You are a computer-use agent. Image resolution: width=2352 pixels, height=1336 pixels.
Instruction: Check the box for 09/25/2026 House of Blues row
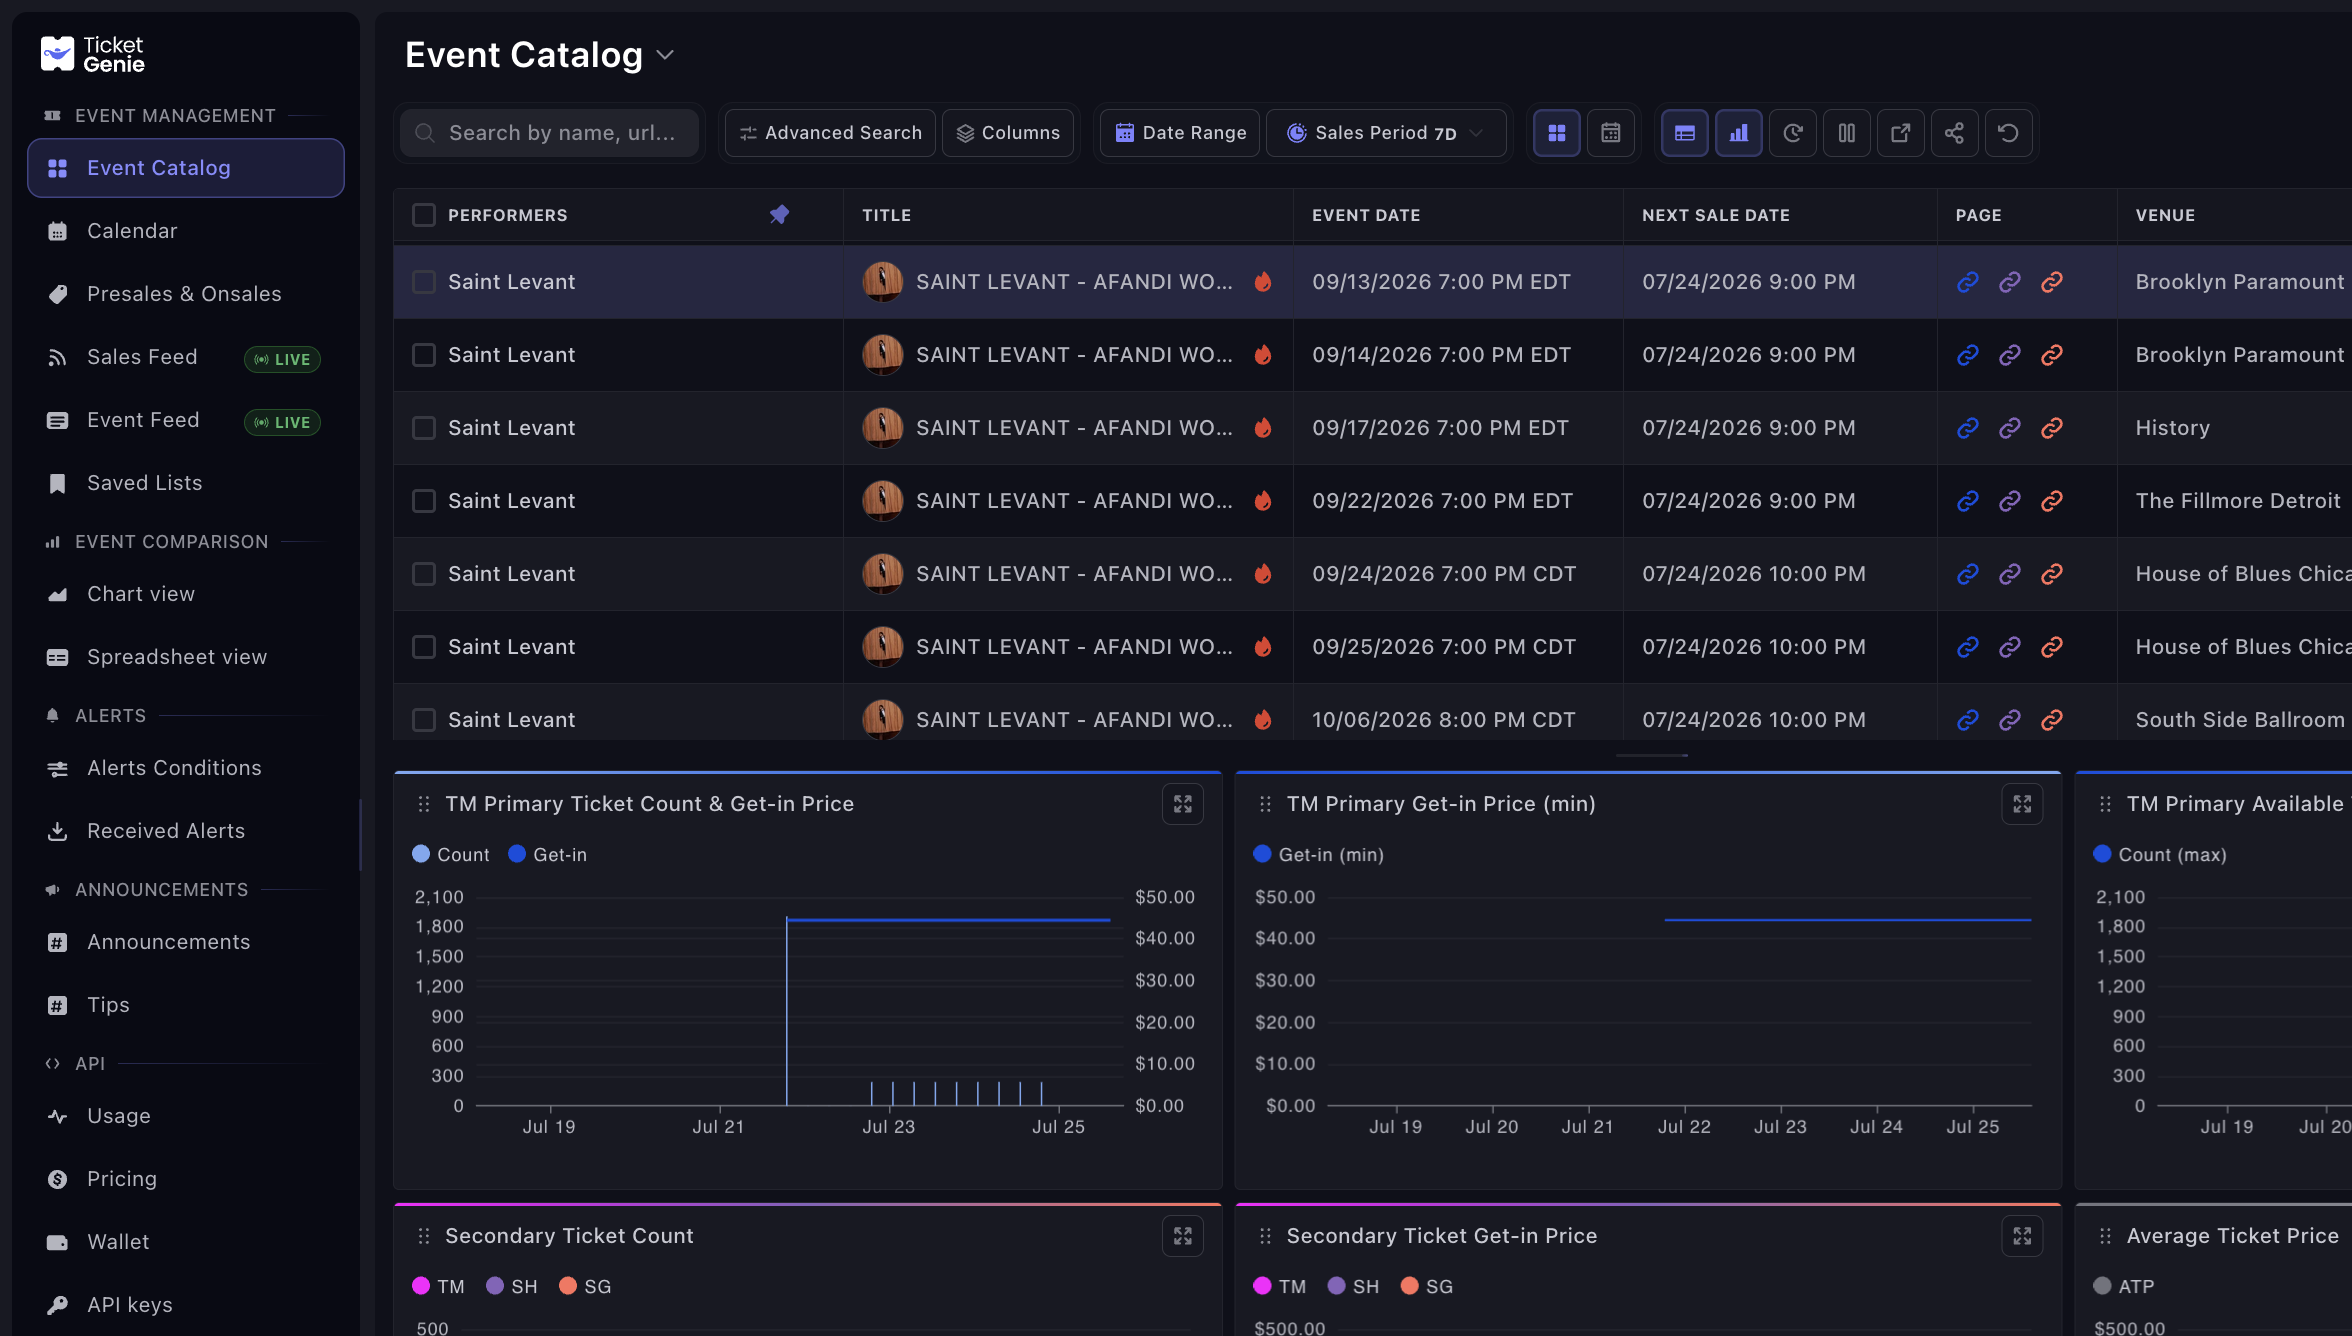pos(424,647)
